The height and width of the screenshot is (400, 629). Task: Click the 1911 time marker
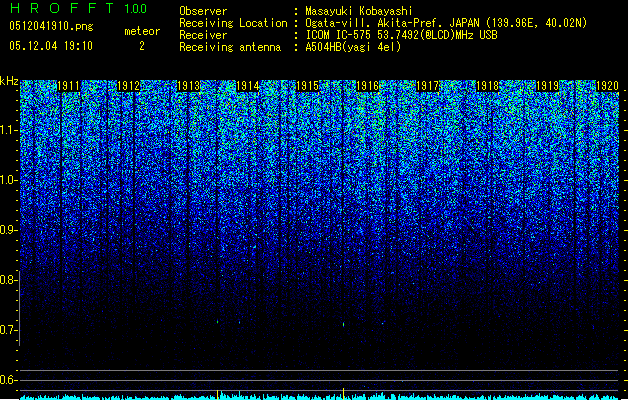coord(68,86)
